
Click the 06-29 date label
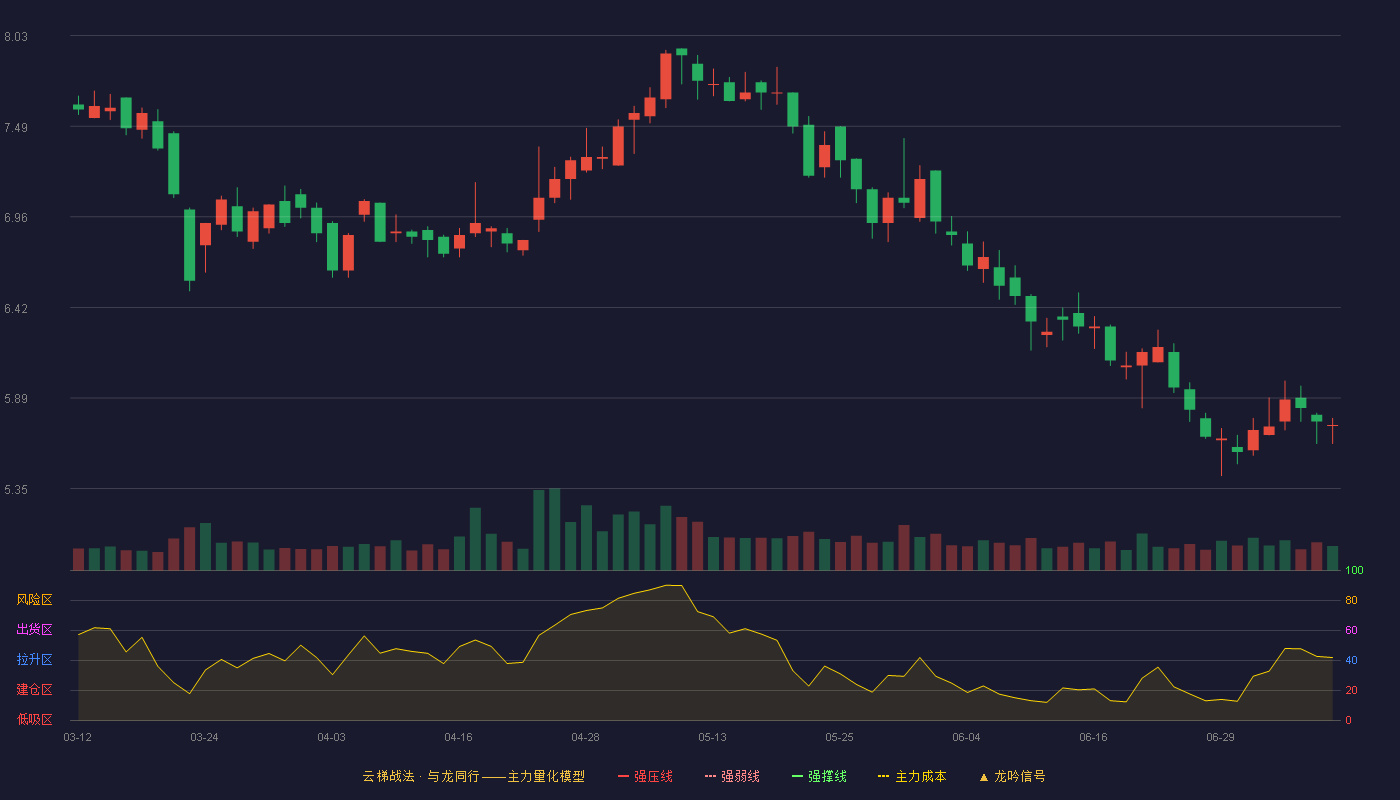coord(1220,737)
